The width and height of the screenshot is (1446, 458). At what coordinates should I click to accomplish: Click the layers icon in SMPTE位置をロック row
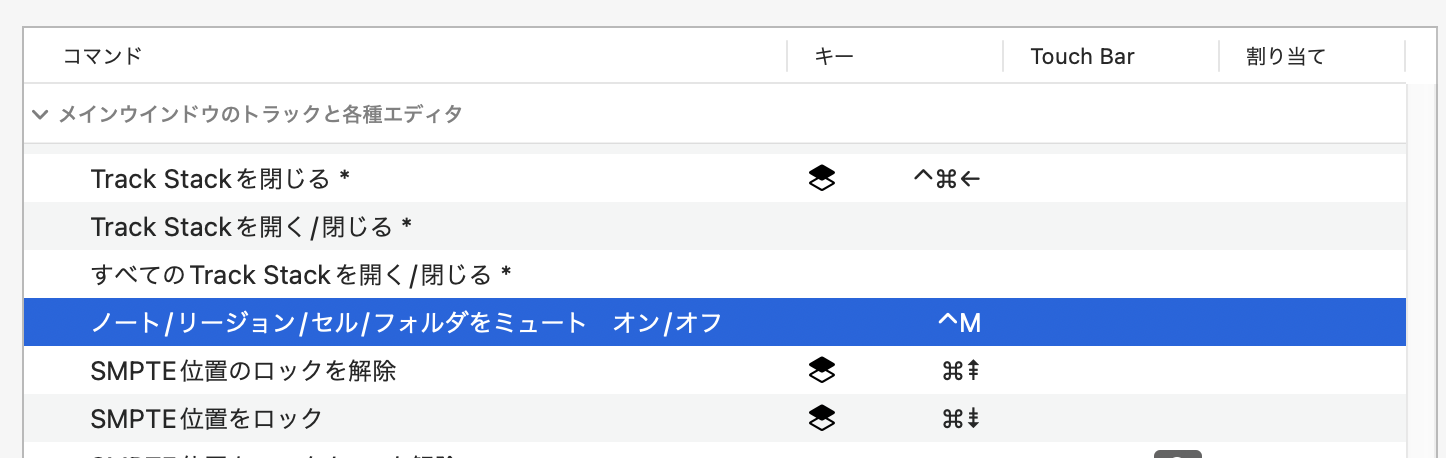821,418
